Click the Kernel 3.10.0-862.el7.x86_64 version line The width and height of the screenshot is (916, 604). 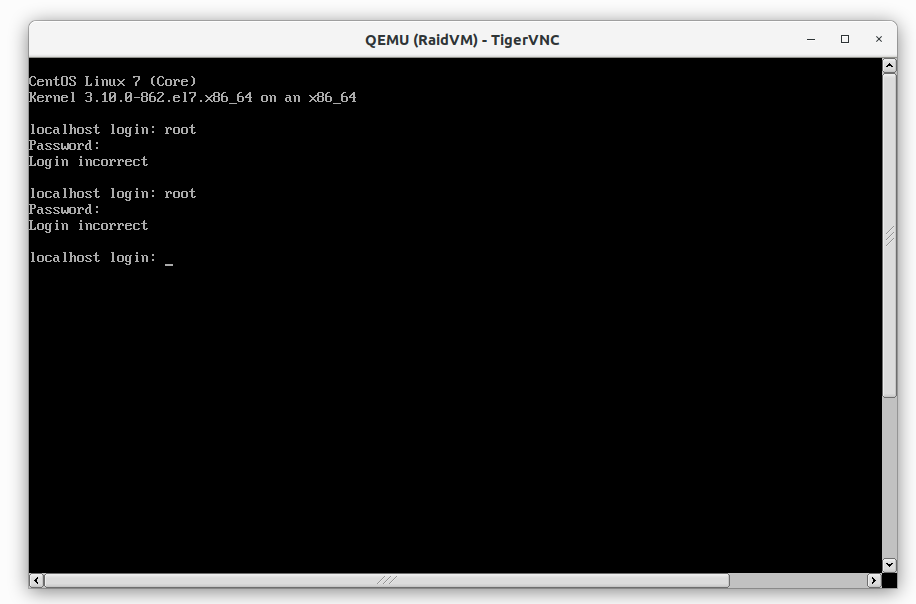click(x=193, y=98)
